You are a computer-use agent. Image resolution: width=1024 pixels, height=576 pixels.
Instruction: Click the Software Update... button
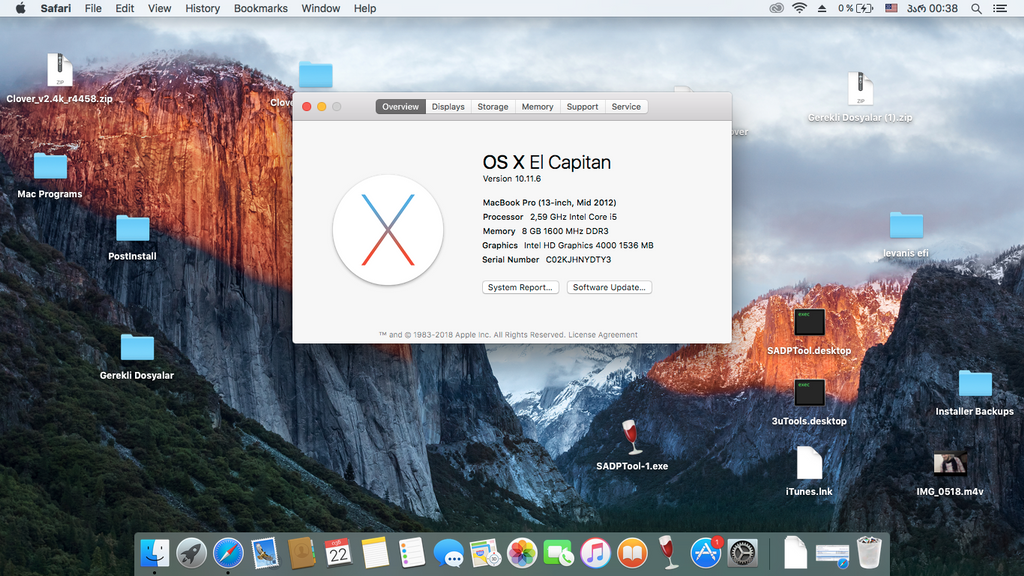click(x=609, y=287)
